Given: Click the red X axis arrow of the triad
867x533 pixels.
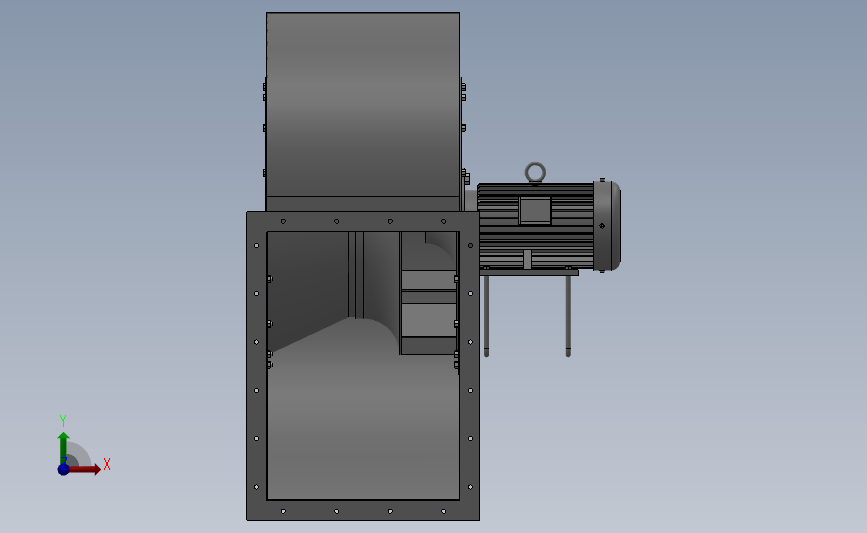Looking at the screenshot, I should [84, 469].
